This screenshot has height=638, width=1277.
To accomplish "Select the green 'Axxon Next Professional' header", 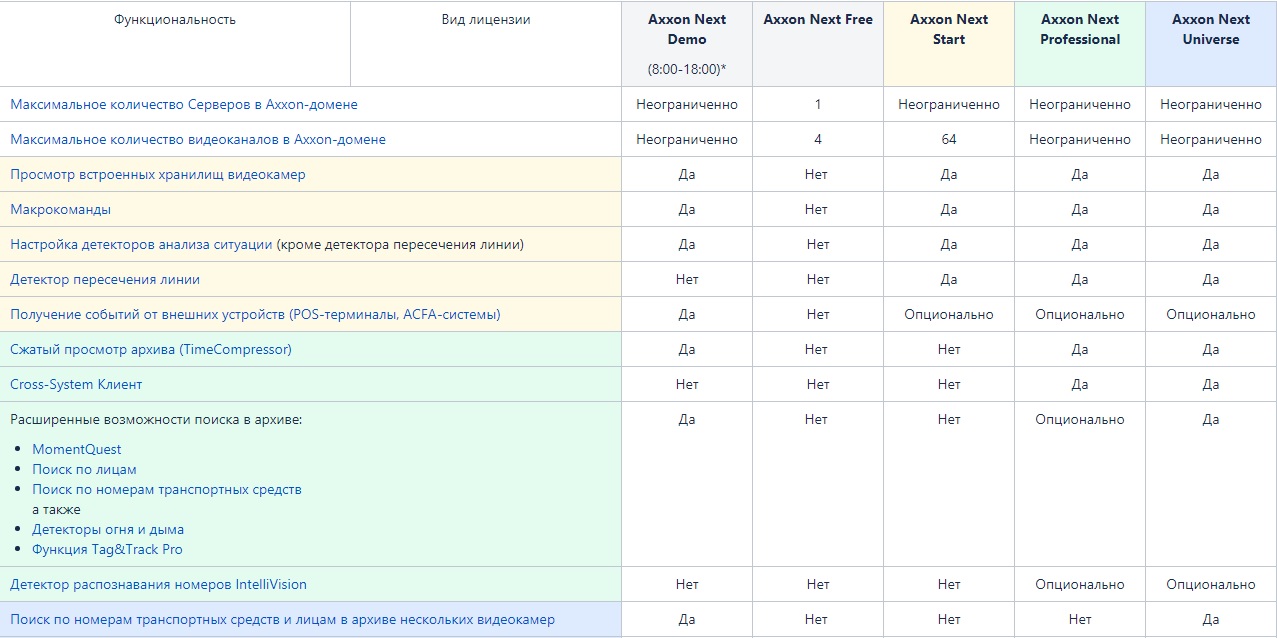I will [1080, 30].
